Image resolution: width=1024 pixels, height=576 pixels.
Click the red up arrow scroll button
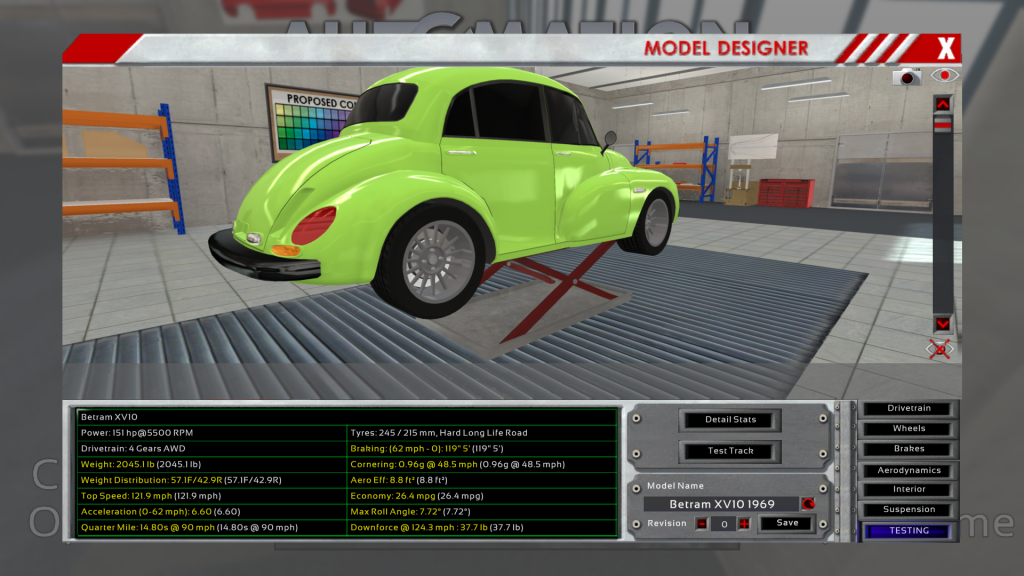click(942, 103)
